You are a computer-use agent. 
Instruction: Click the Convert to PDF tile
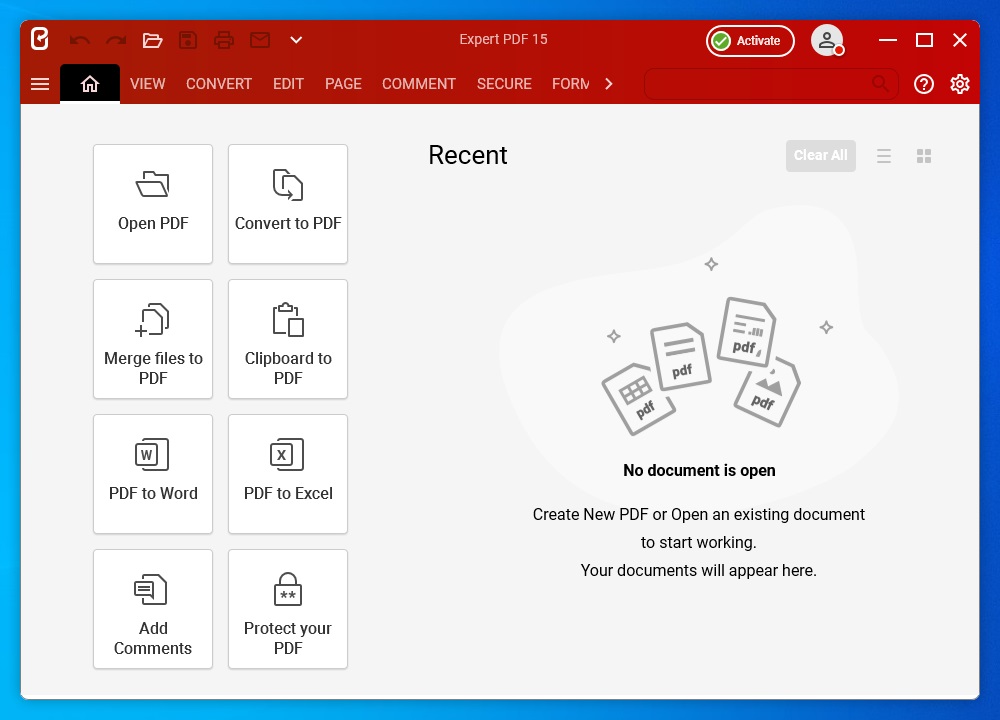(x=288, y=204)
